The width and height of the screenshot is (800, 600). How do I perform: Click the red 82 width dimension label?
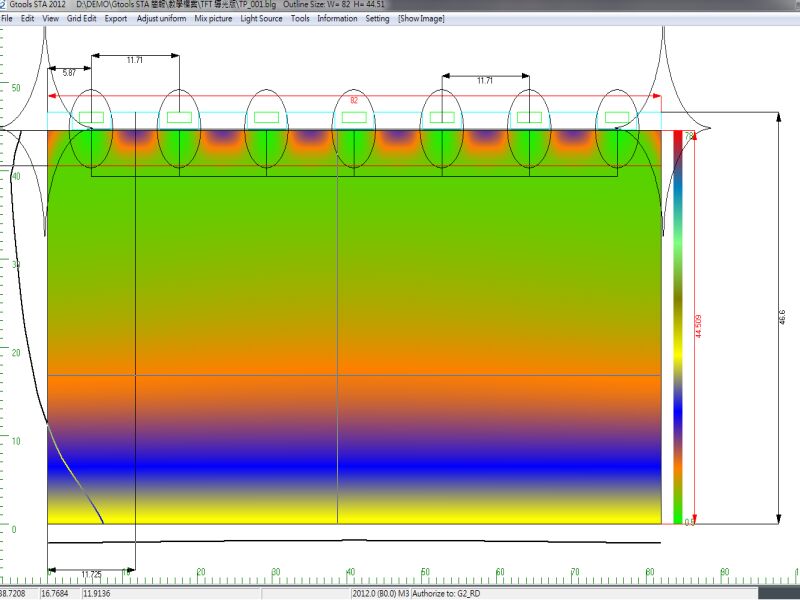(x=354, y=101)
